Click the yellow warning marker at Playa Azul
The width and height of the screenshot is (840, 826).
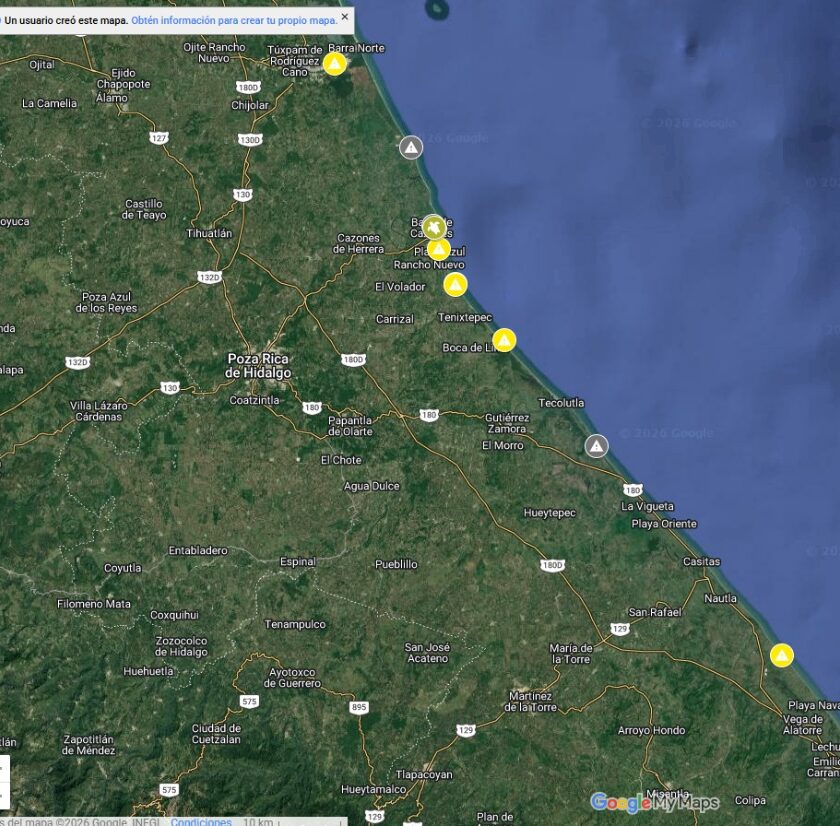click(x=439, y=249)
